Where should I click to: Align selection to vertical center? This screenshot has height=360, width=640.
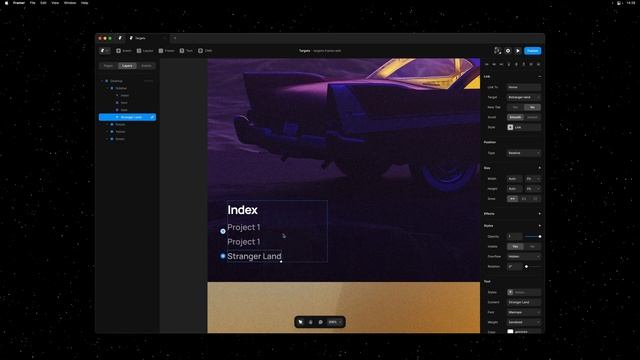(x=516, y=64)
